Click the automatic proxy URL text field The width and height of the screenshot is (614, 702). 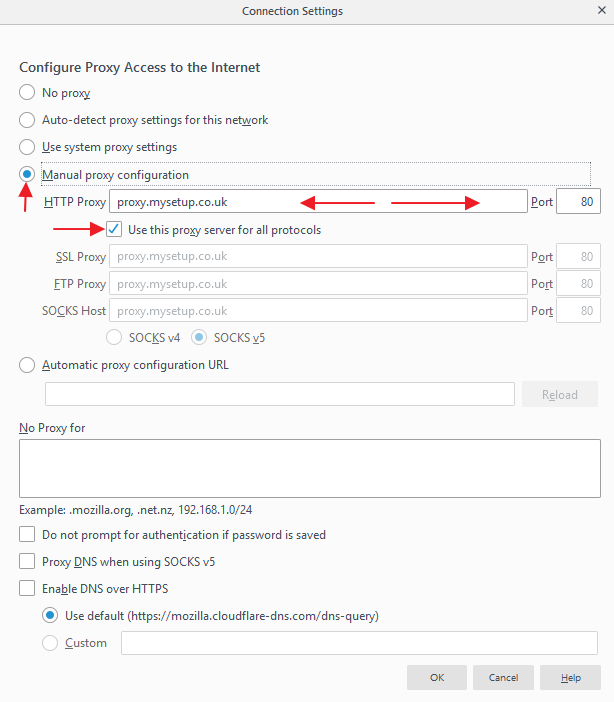click(x=279, y=394)
